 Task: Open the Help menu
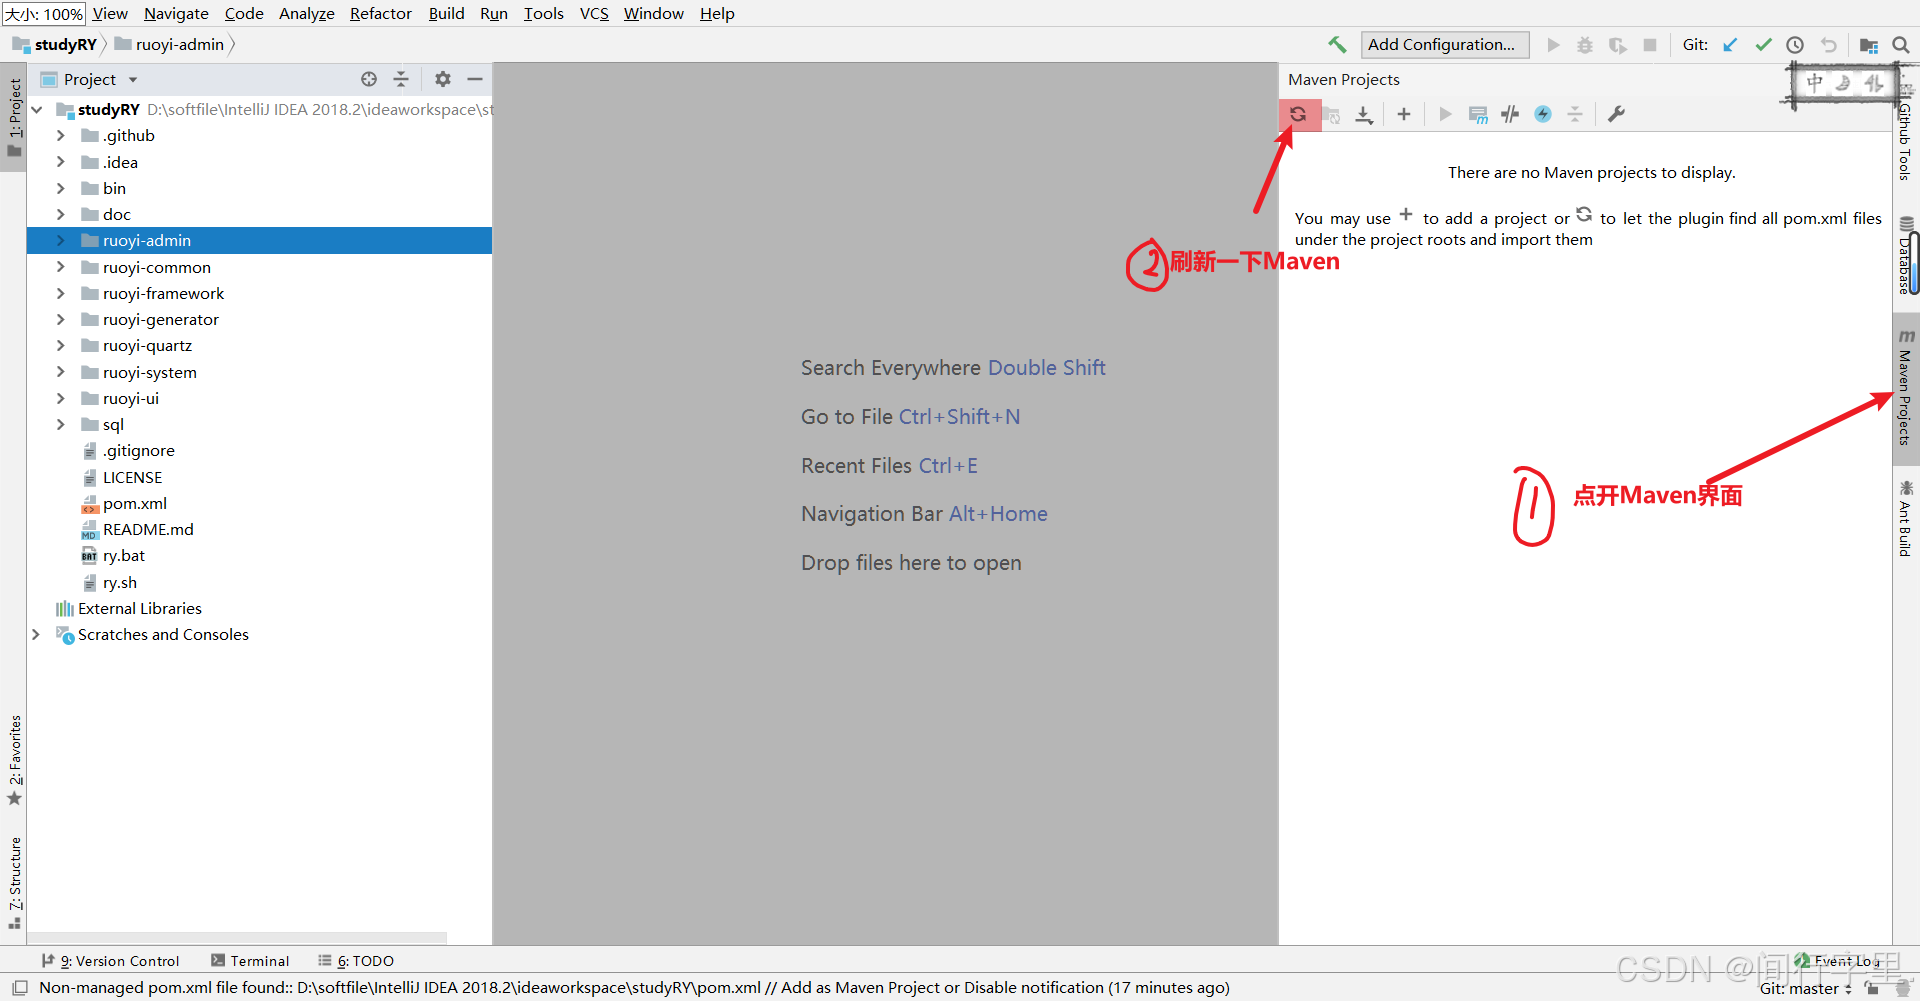coord(717,14)
